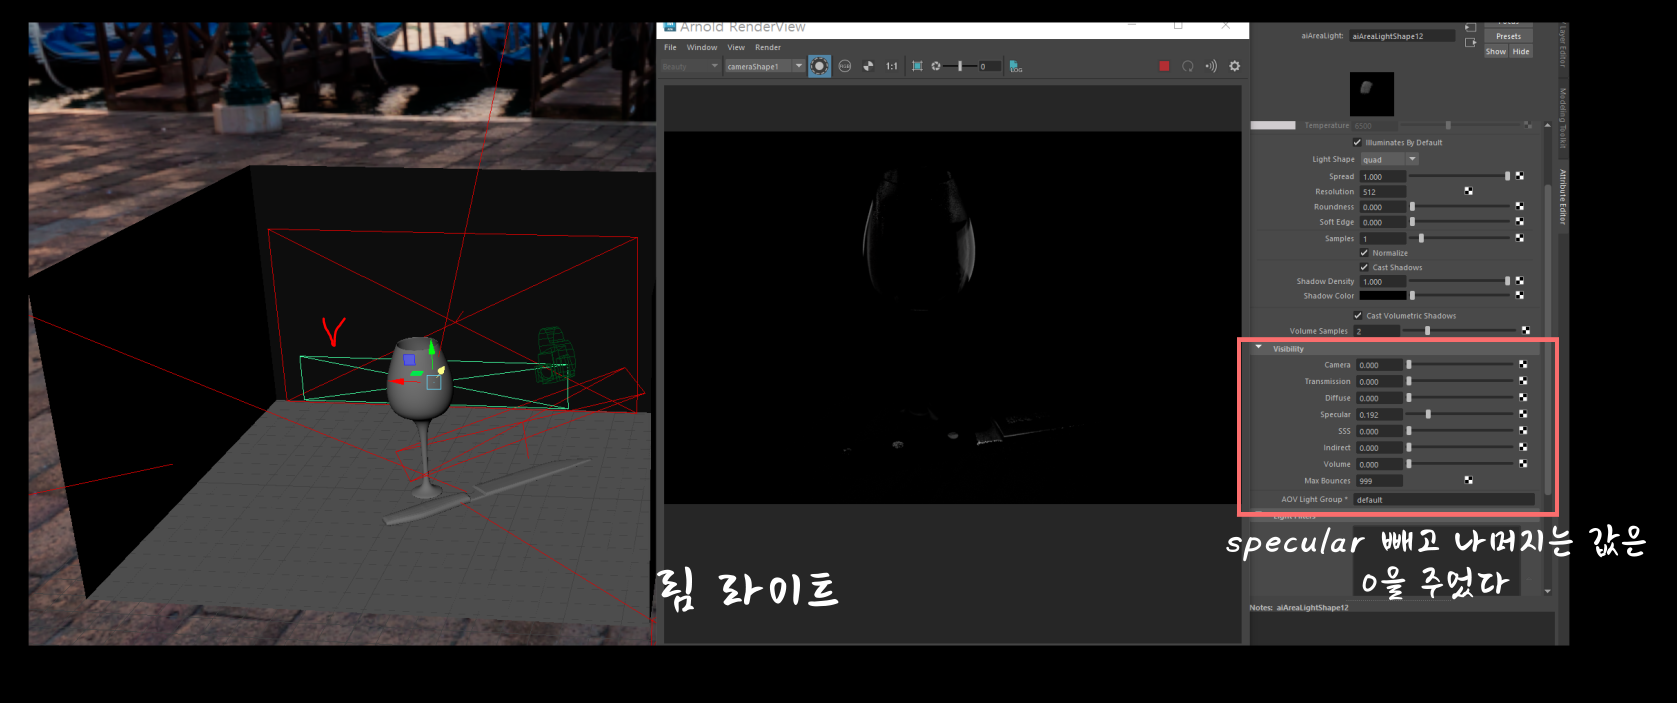Open the File menu in RenderView

(670, 47)
